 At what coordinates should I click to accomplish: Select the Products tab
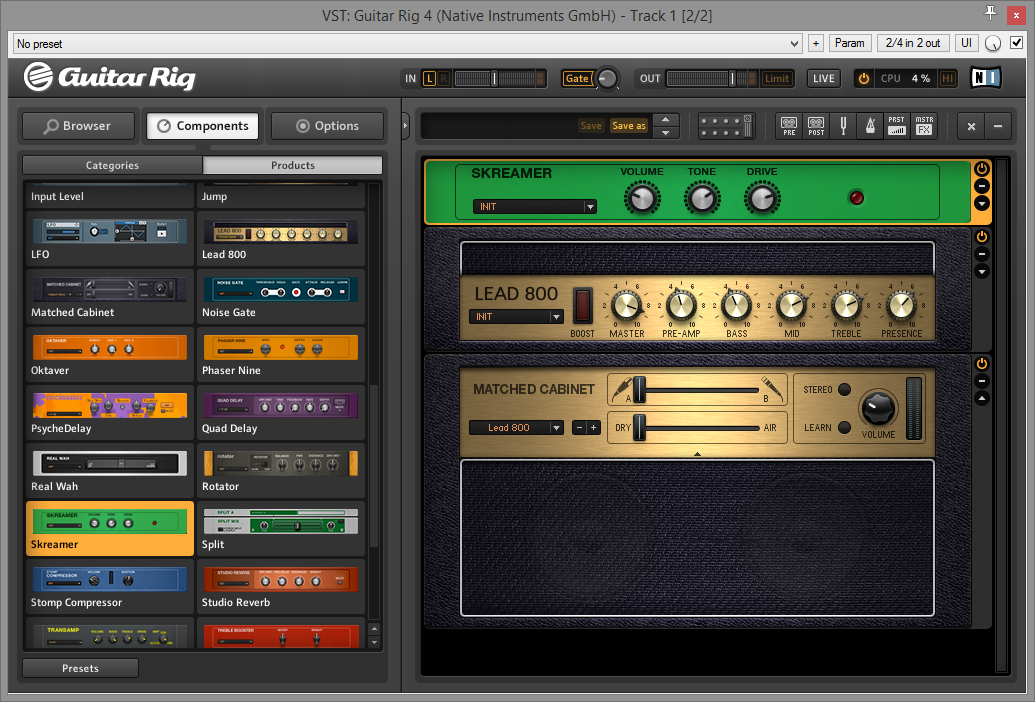(292, 165)
